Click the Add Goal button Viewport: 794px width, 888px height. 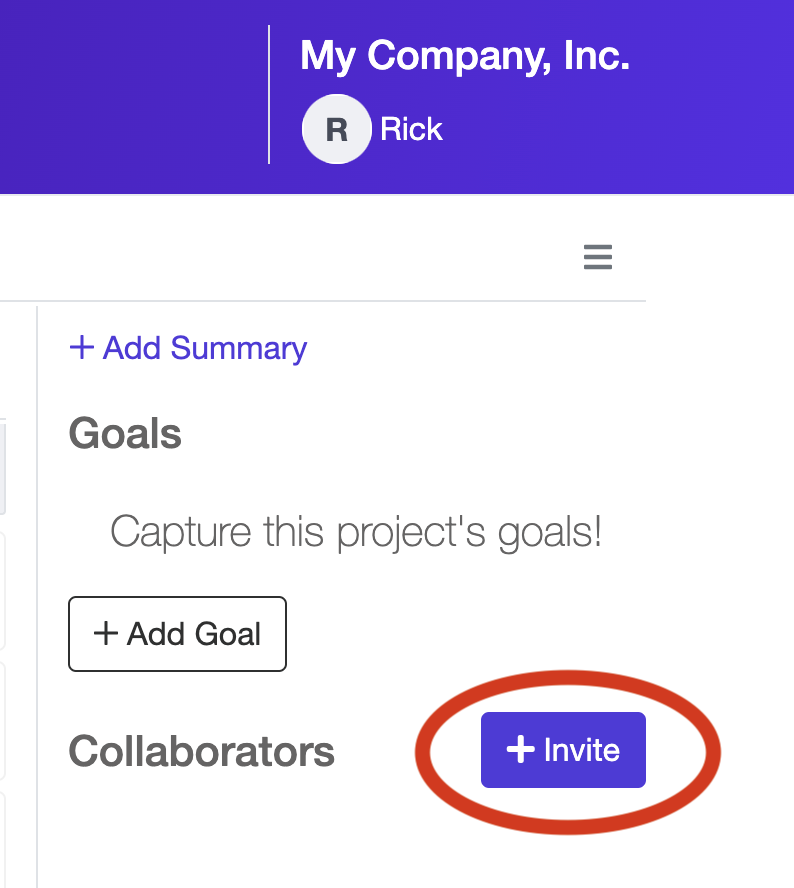[177, 634]
